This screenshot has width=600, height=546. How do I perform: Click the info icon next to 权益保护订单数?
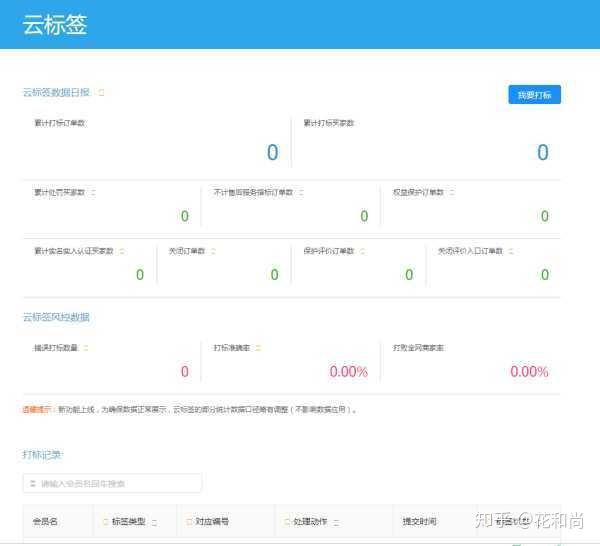coord(452,192)
